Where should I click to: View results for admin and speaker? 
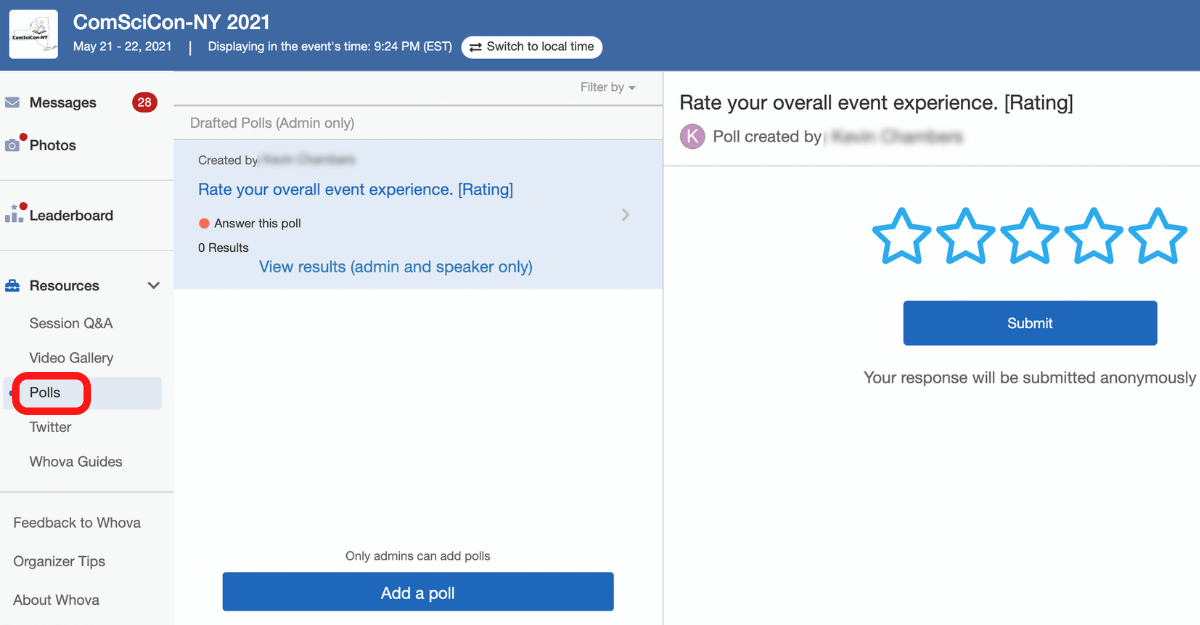[396, 267]
